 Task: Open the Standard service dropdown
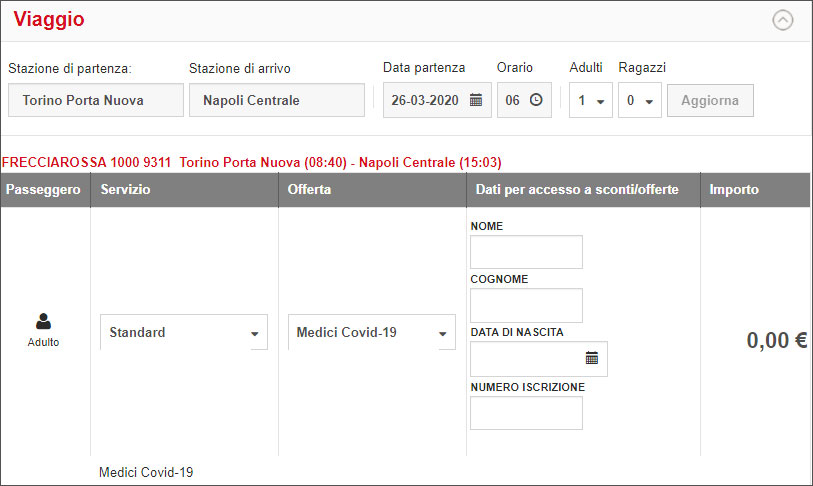[184, 332]
